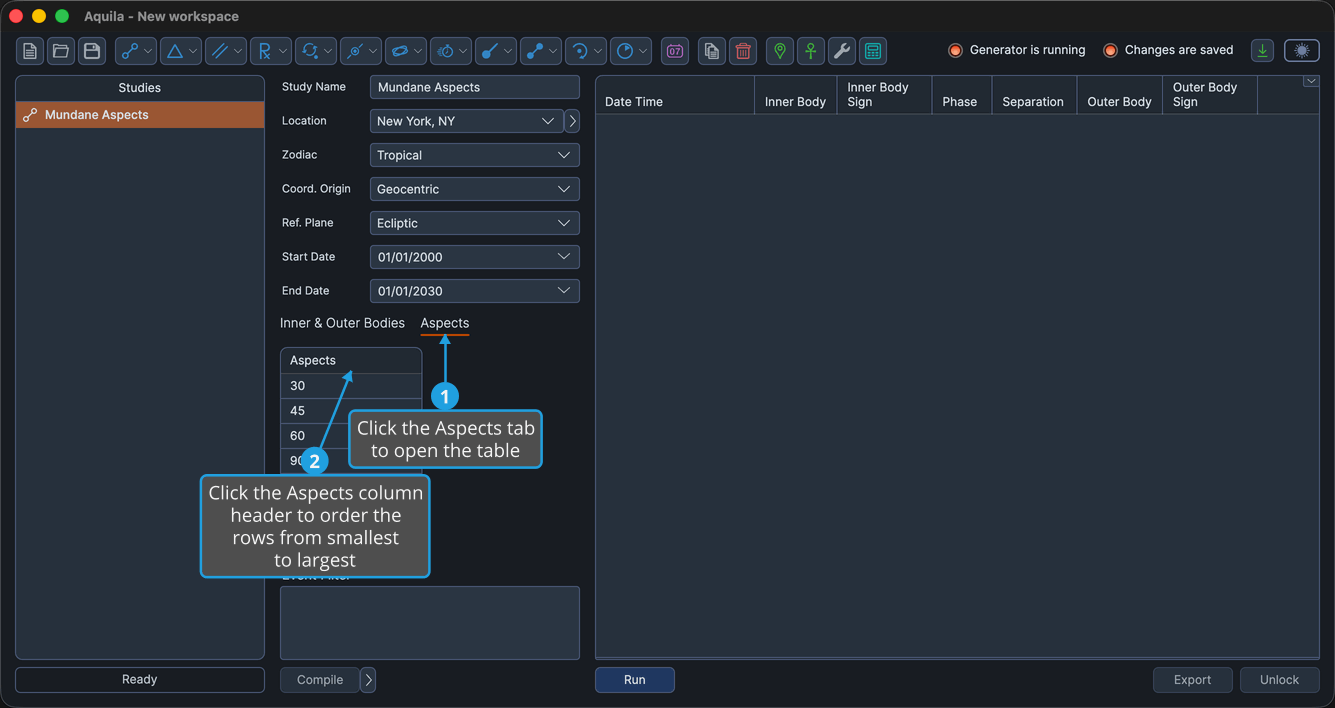Screen dimensions: 1335x708
Task: Click the Unlock button
Action: coord(1280,680)
